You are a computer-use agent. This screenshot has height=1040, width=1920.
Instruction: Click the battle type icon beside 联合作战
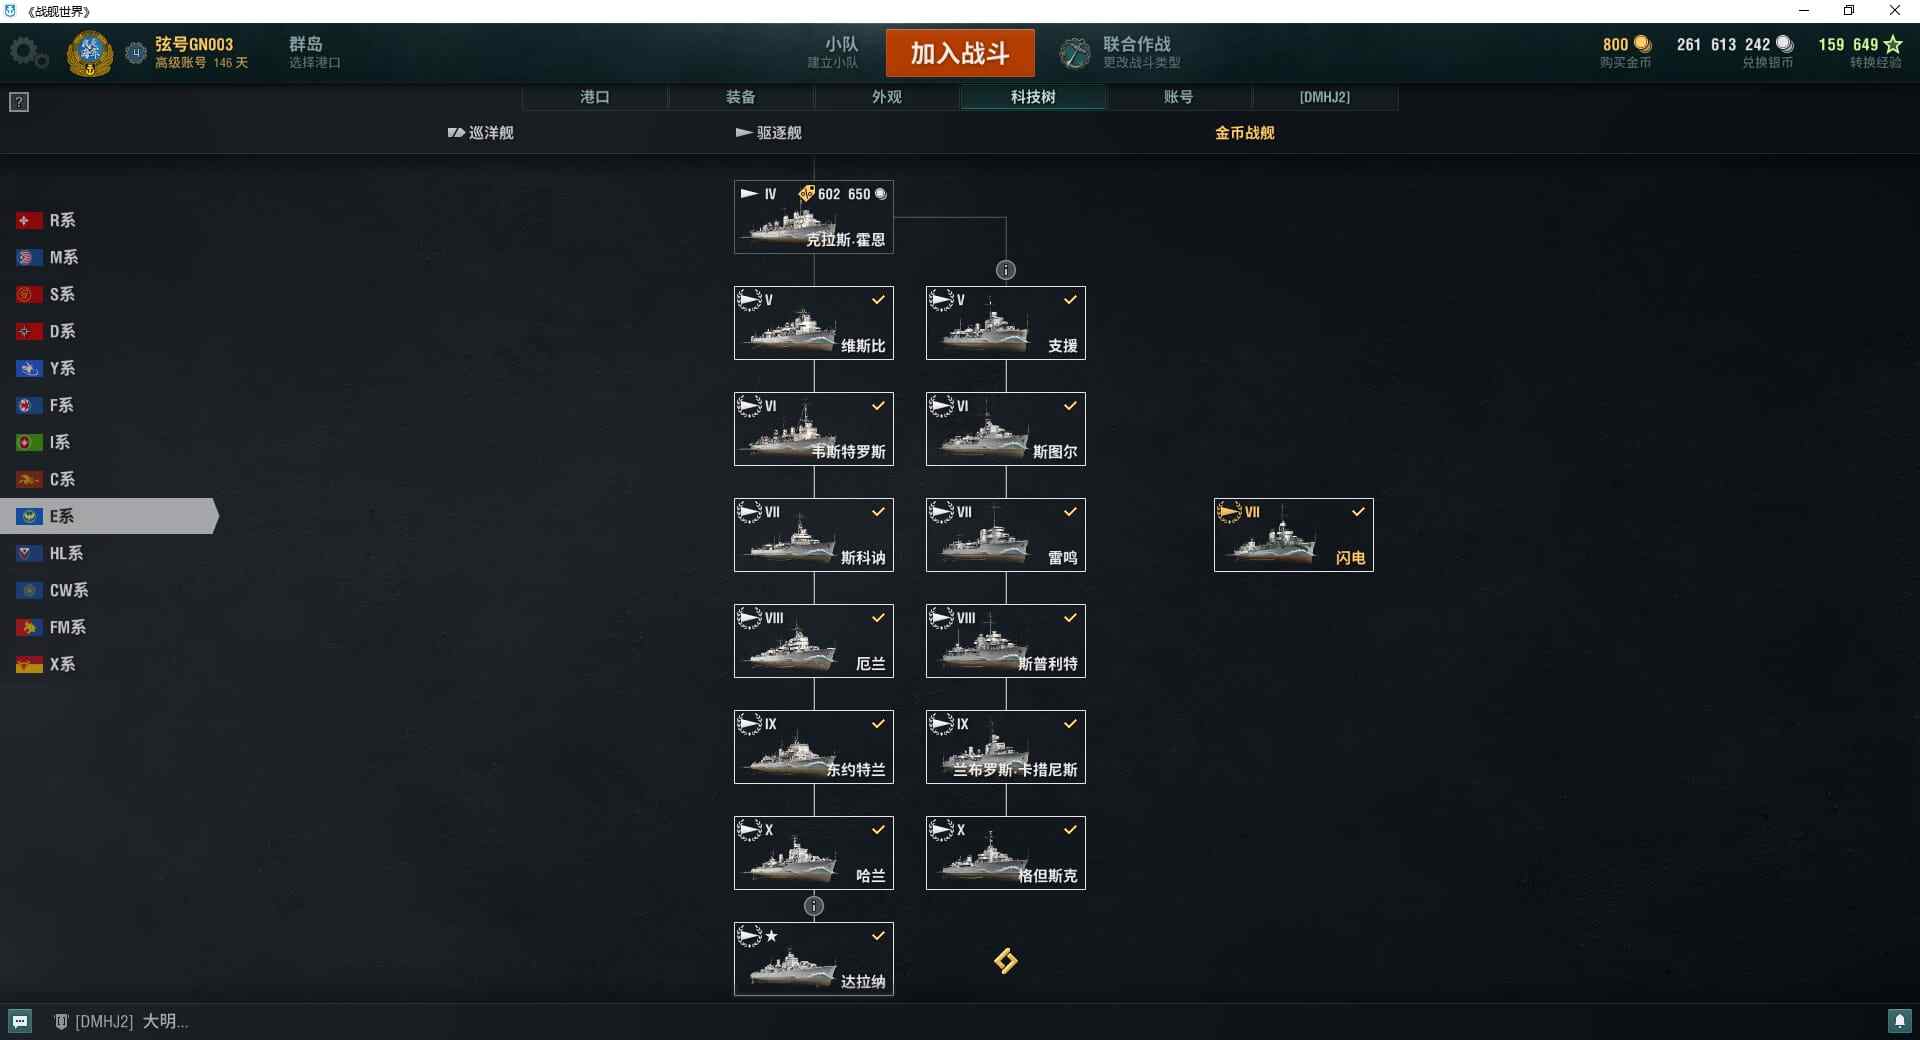click(x=1075, y=53)
